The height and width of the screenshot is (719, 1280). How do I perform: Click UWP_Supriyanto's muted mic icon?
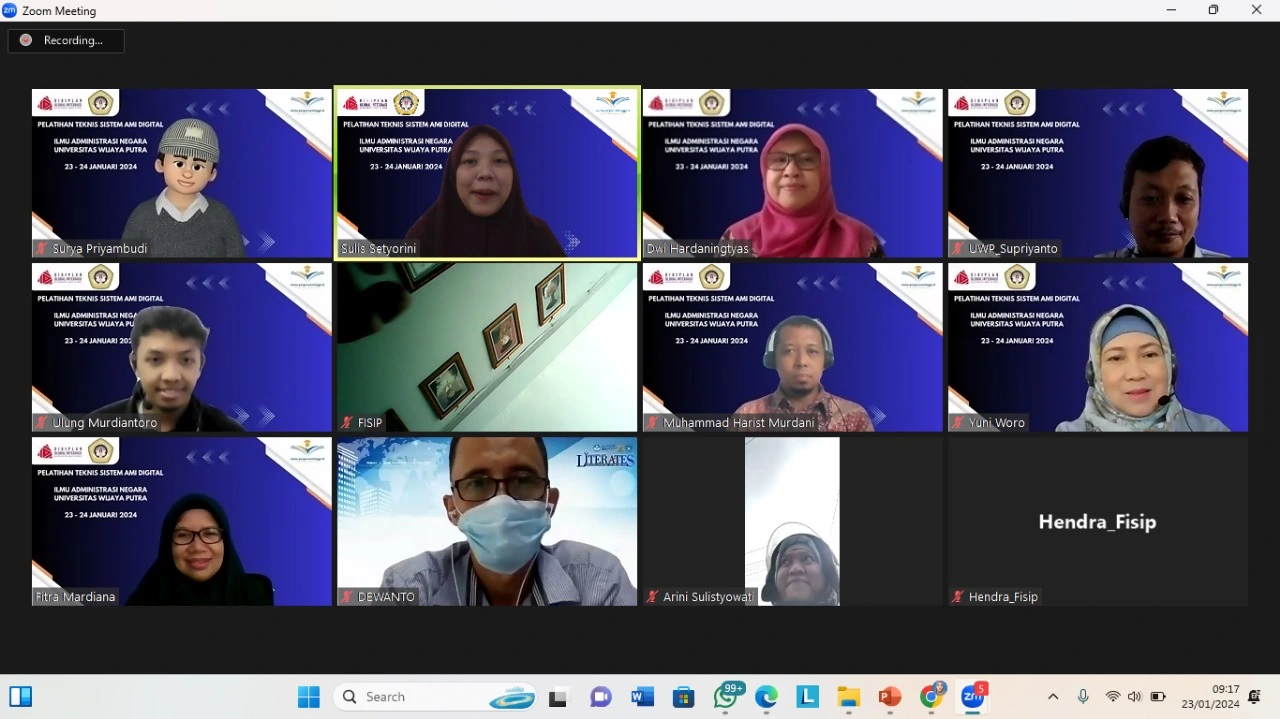958,248
